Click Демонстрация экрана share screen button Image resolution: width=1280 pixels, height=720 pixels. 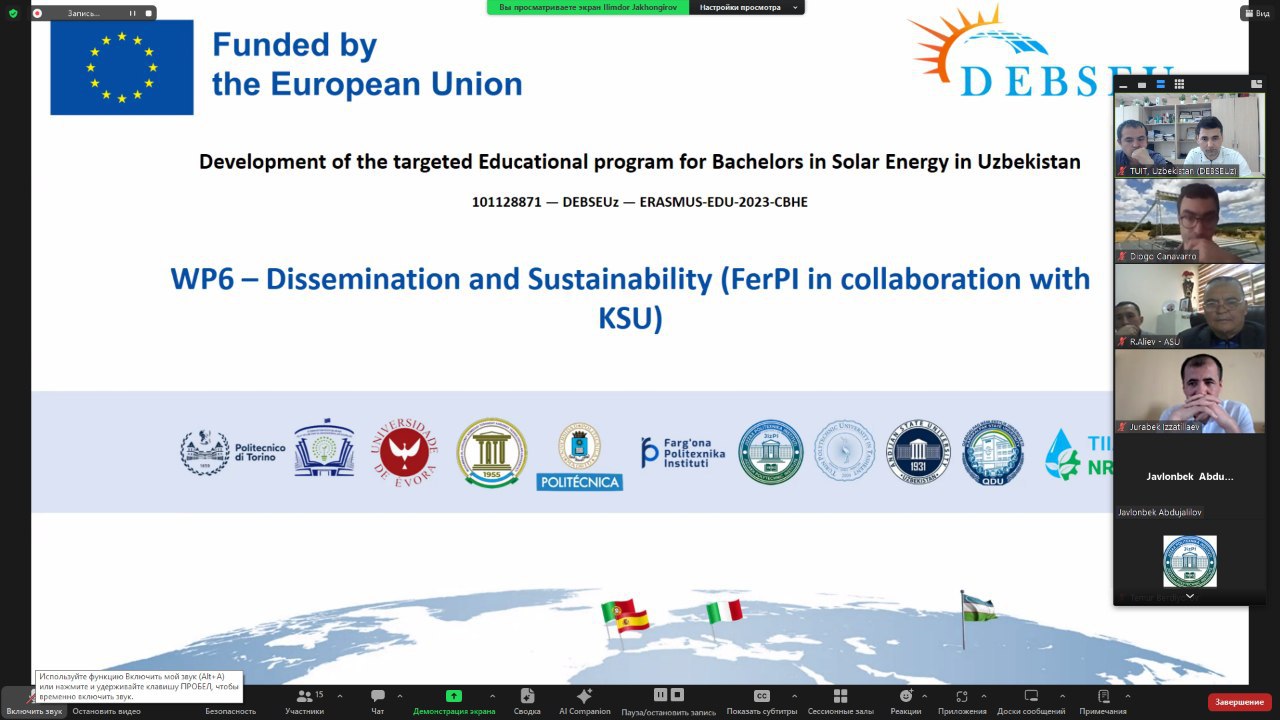[454, 697]
